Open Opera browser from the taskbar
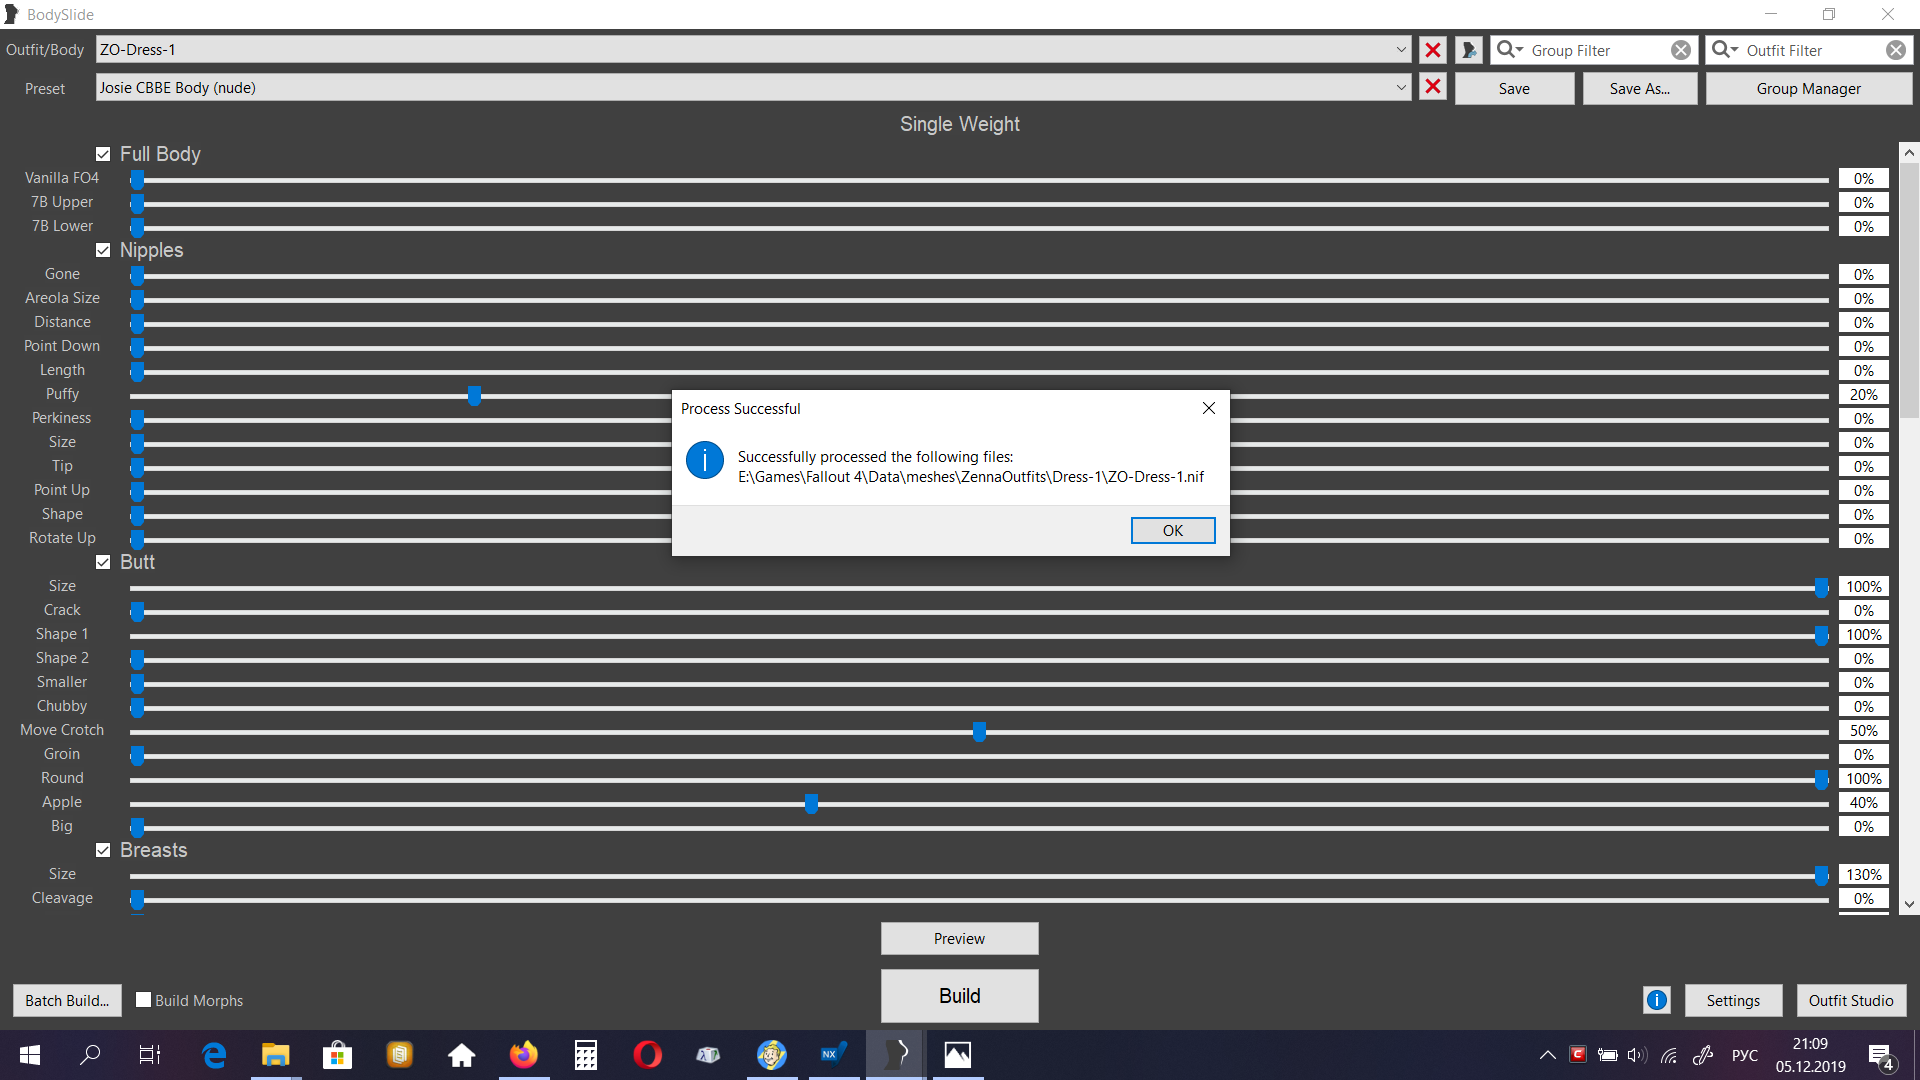This screenshot has width=1920, height=1080. point(647,1054)
